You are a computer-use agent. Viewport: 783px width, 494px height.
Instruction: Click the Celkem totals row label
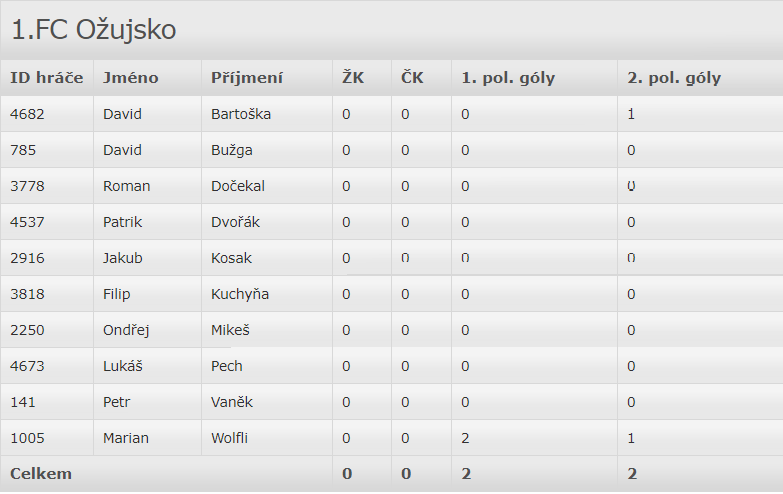tap(41, 474)
